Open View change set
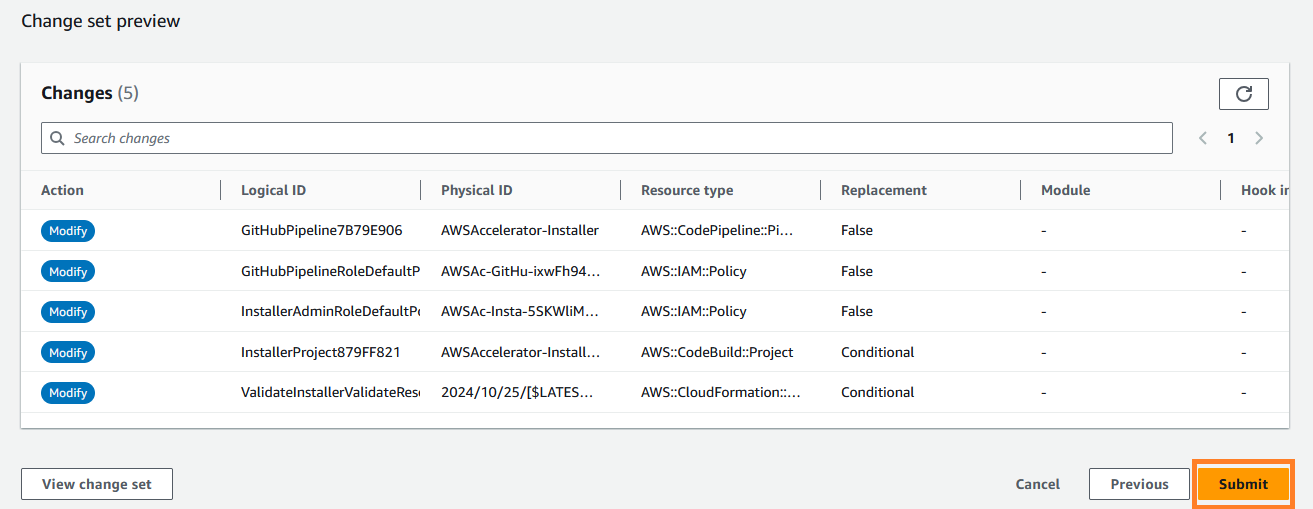Viewport: 1313px width, 509px height. click(97, 484)
